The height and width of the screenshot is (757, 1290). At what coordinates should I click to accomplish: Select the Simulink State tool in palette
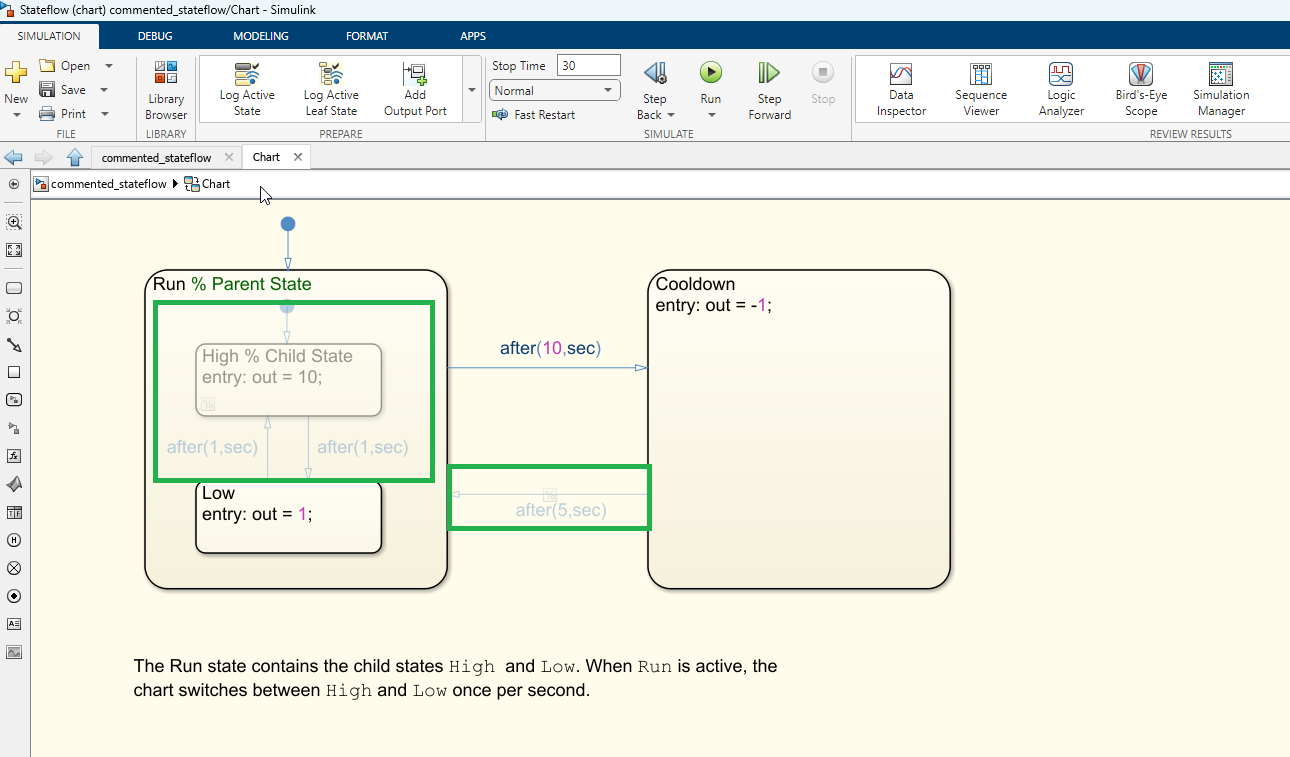pyautogui.click(x=14, y=400)
